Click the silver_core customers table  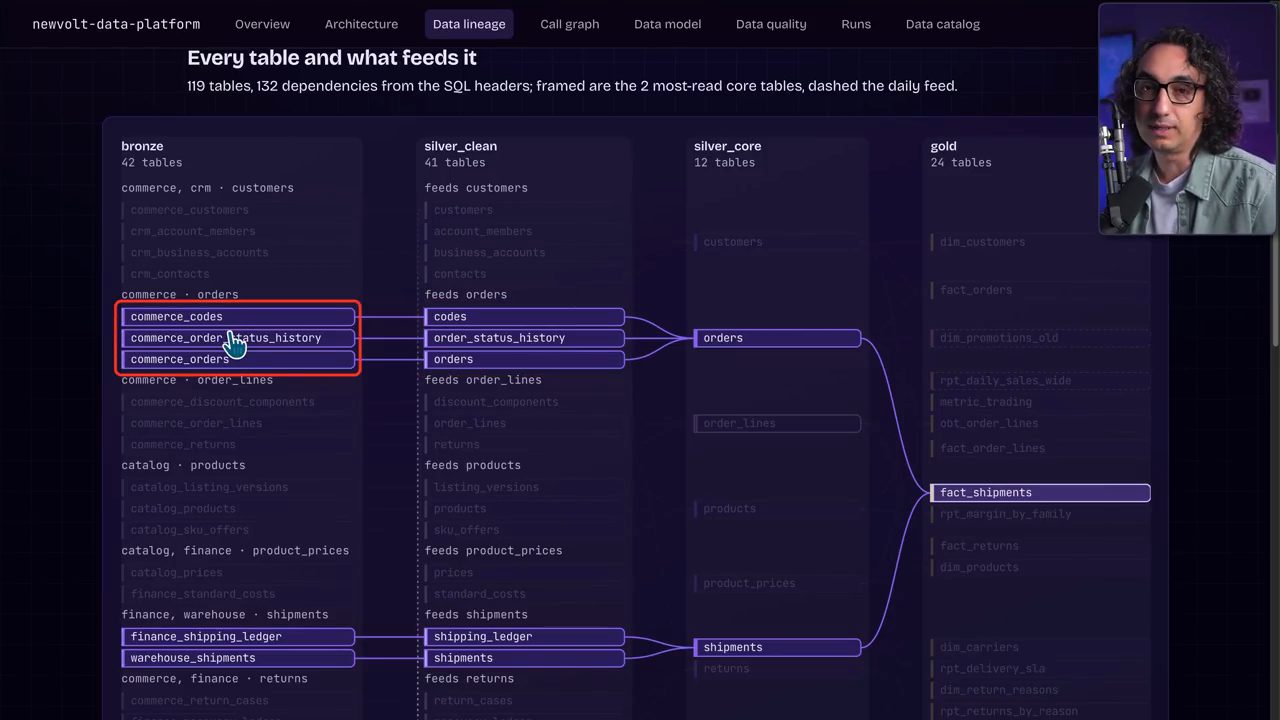pyautogui.click(x=778, y=242)
